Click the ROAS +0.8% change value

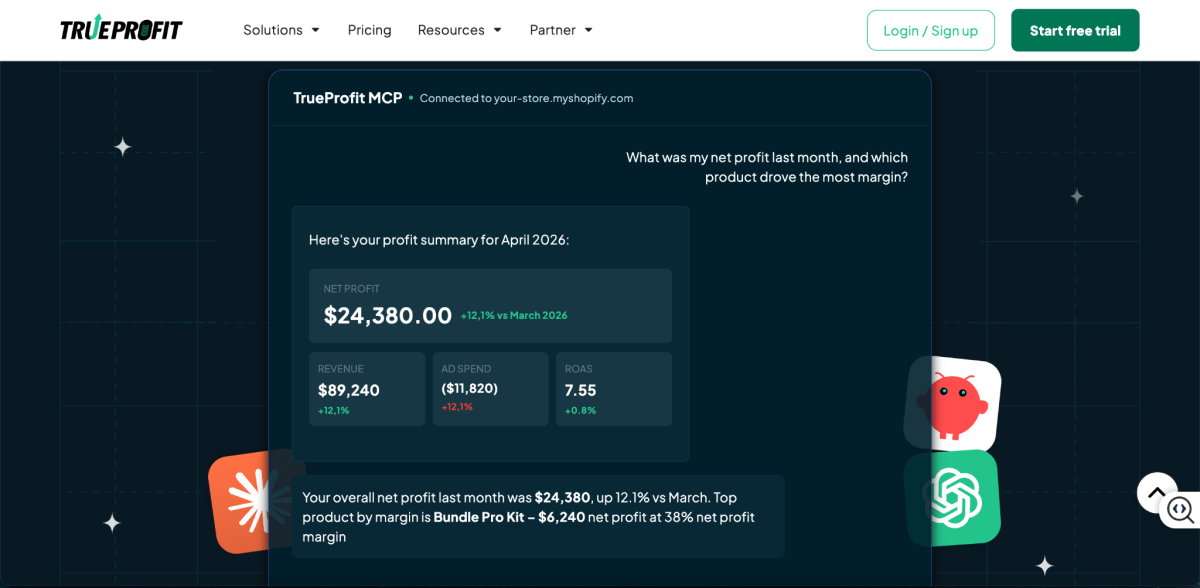[580, 410]
